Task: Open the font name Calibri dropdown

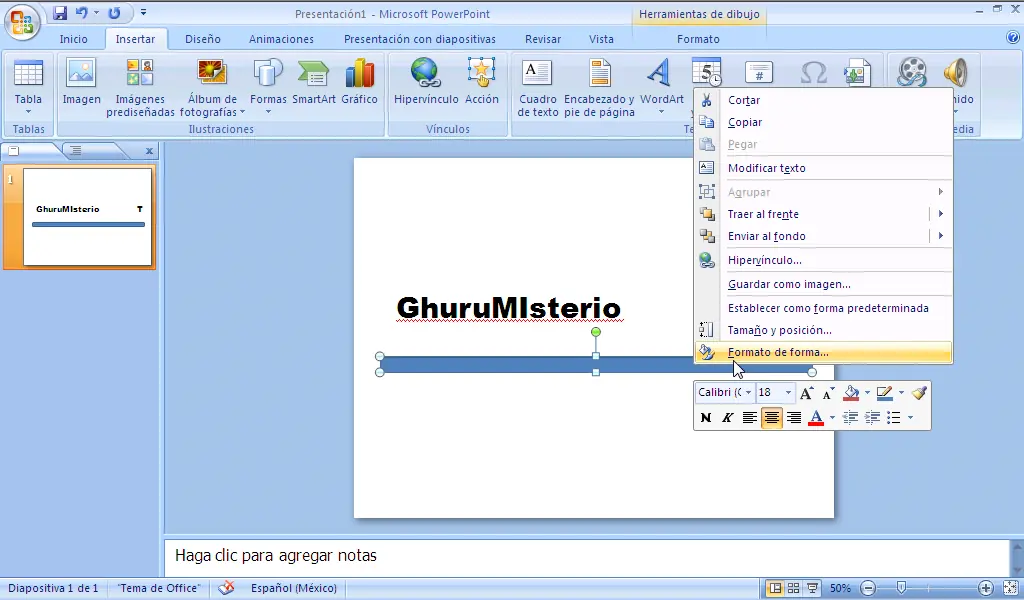Action: pos(748,392)
